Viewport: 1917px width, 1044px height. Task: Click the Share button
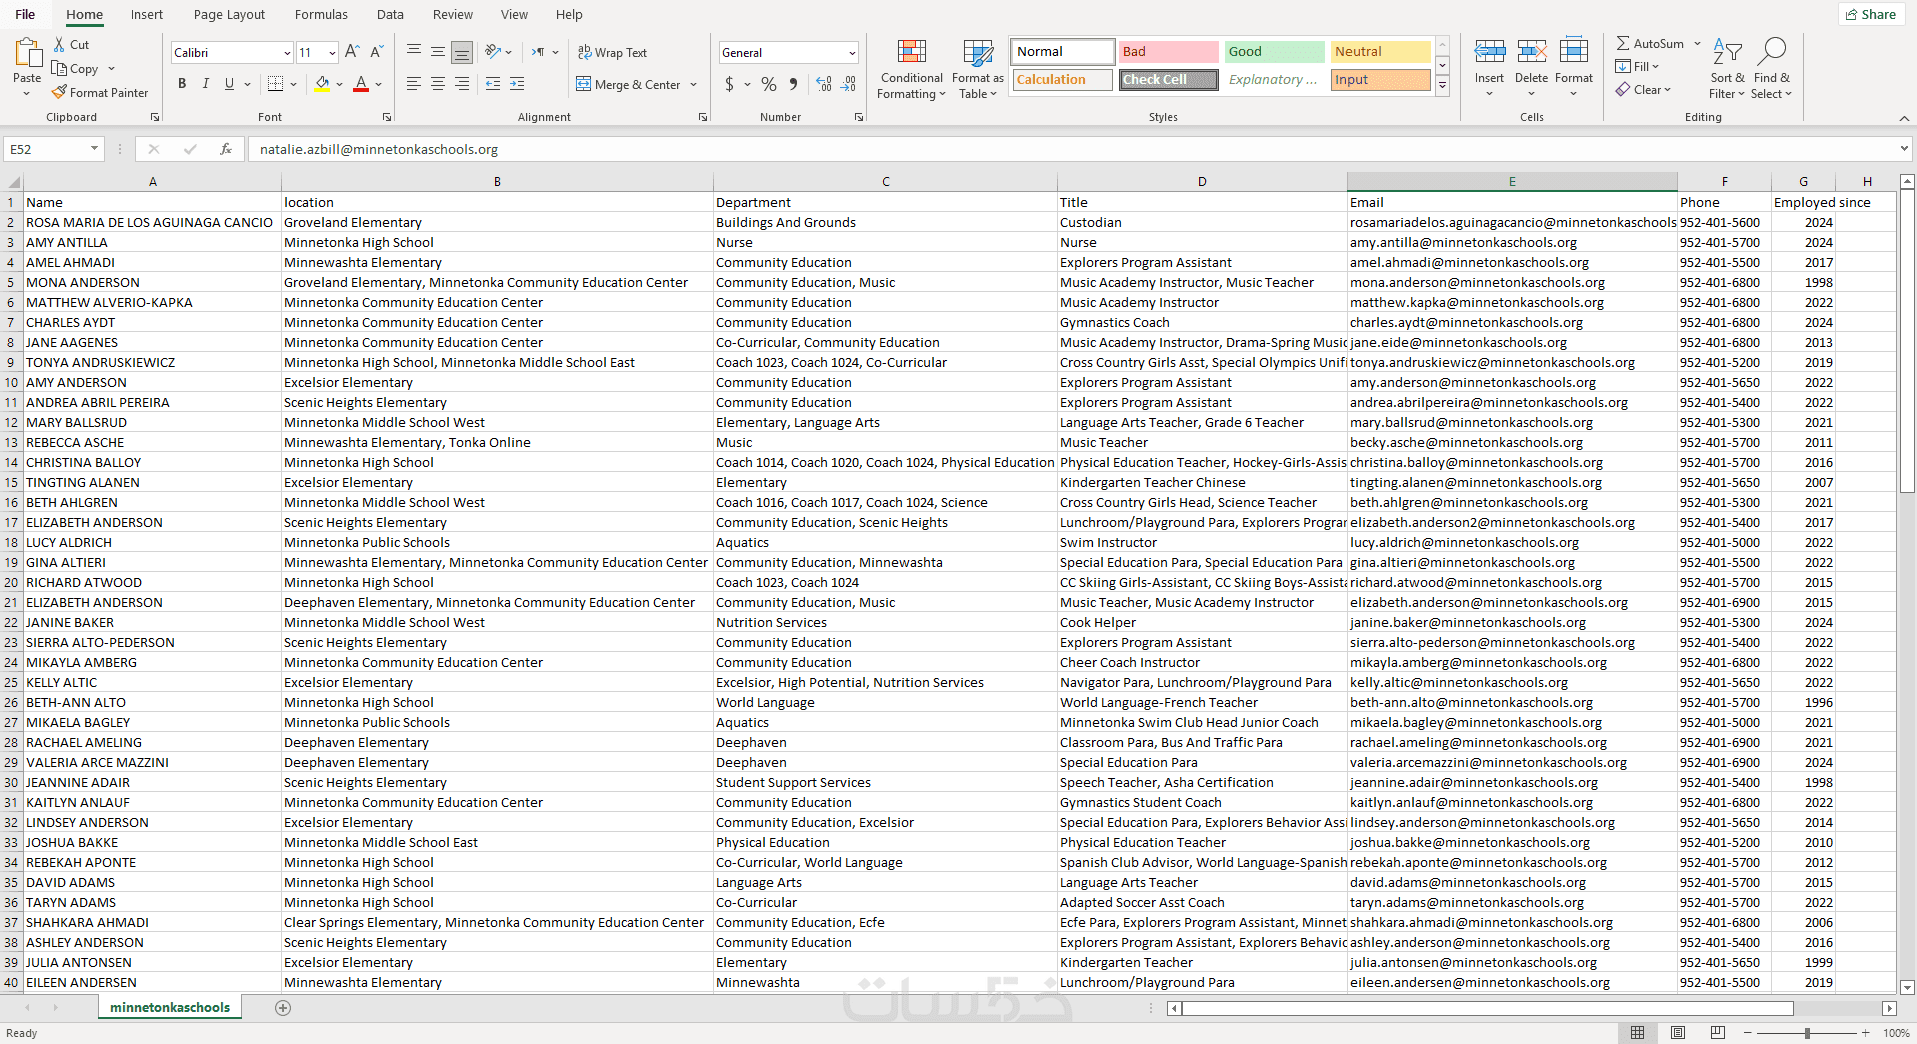coord(1870,14)
